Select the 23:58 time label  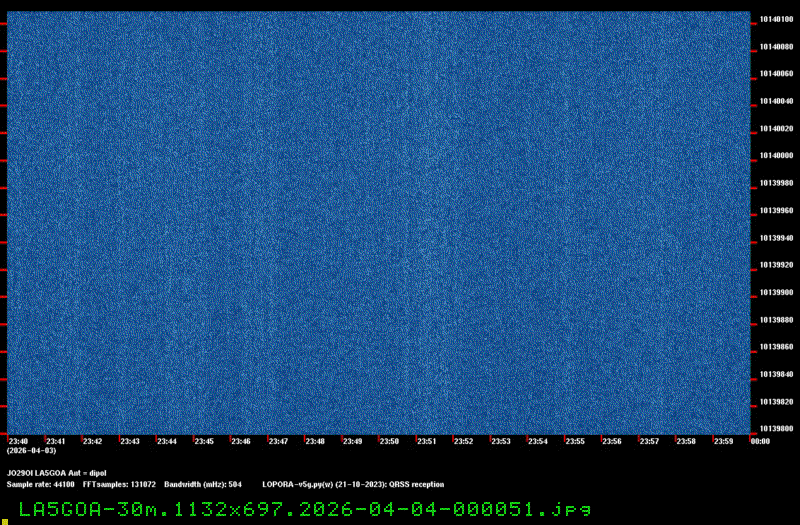(x=686, y=441)
